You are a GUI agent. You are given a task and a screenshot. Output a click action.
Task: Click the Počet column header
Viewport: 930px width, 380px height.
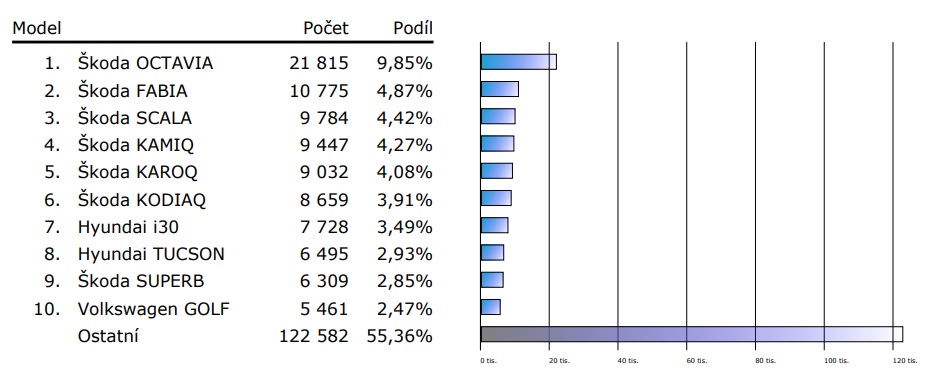click(326, 28)
